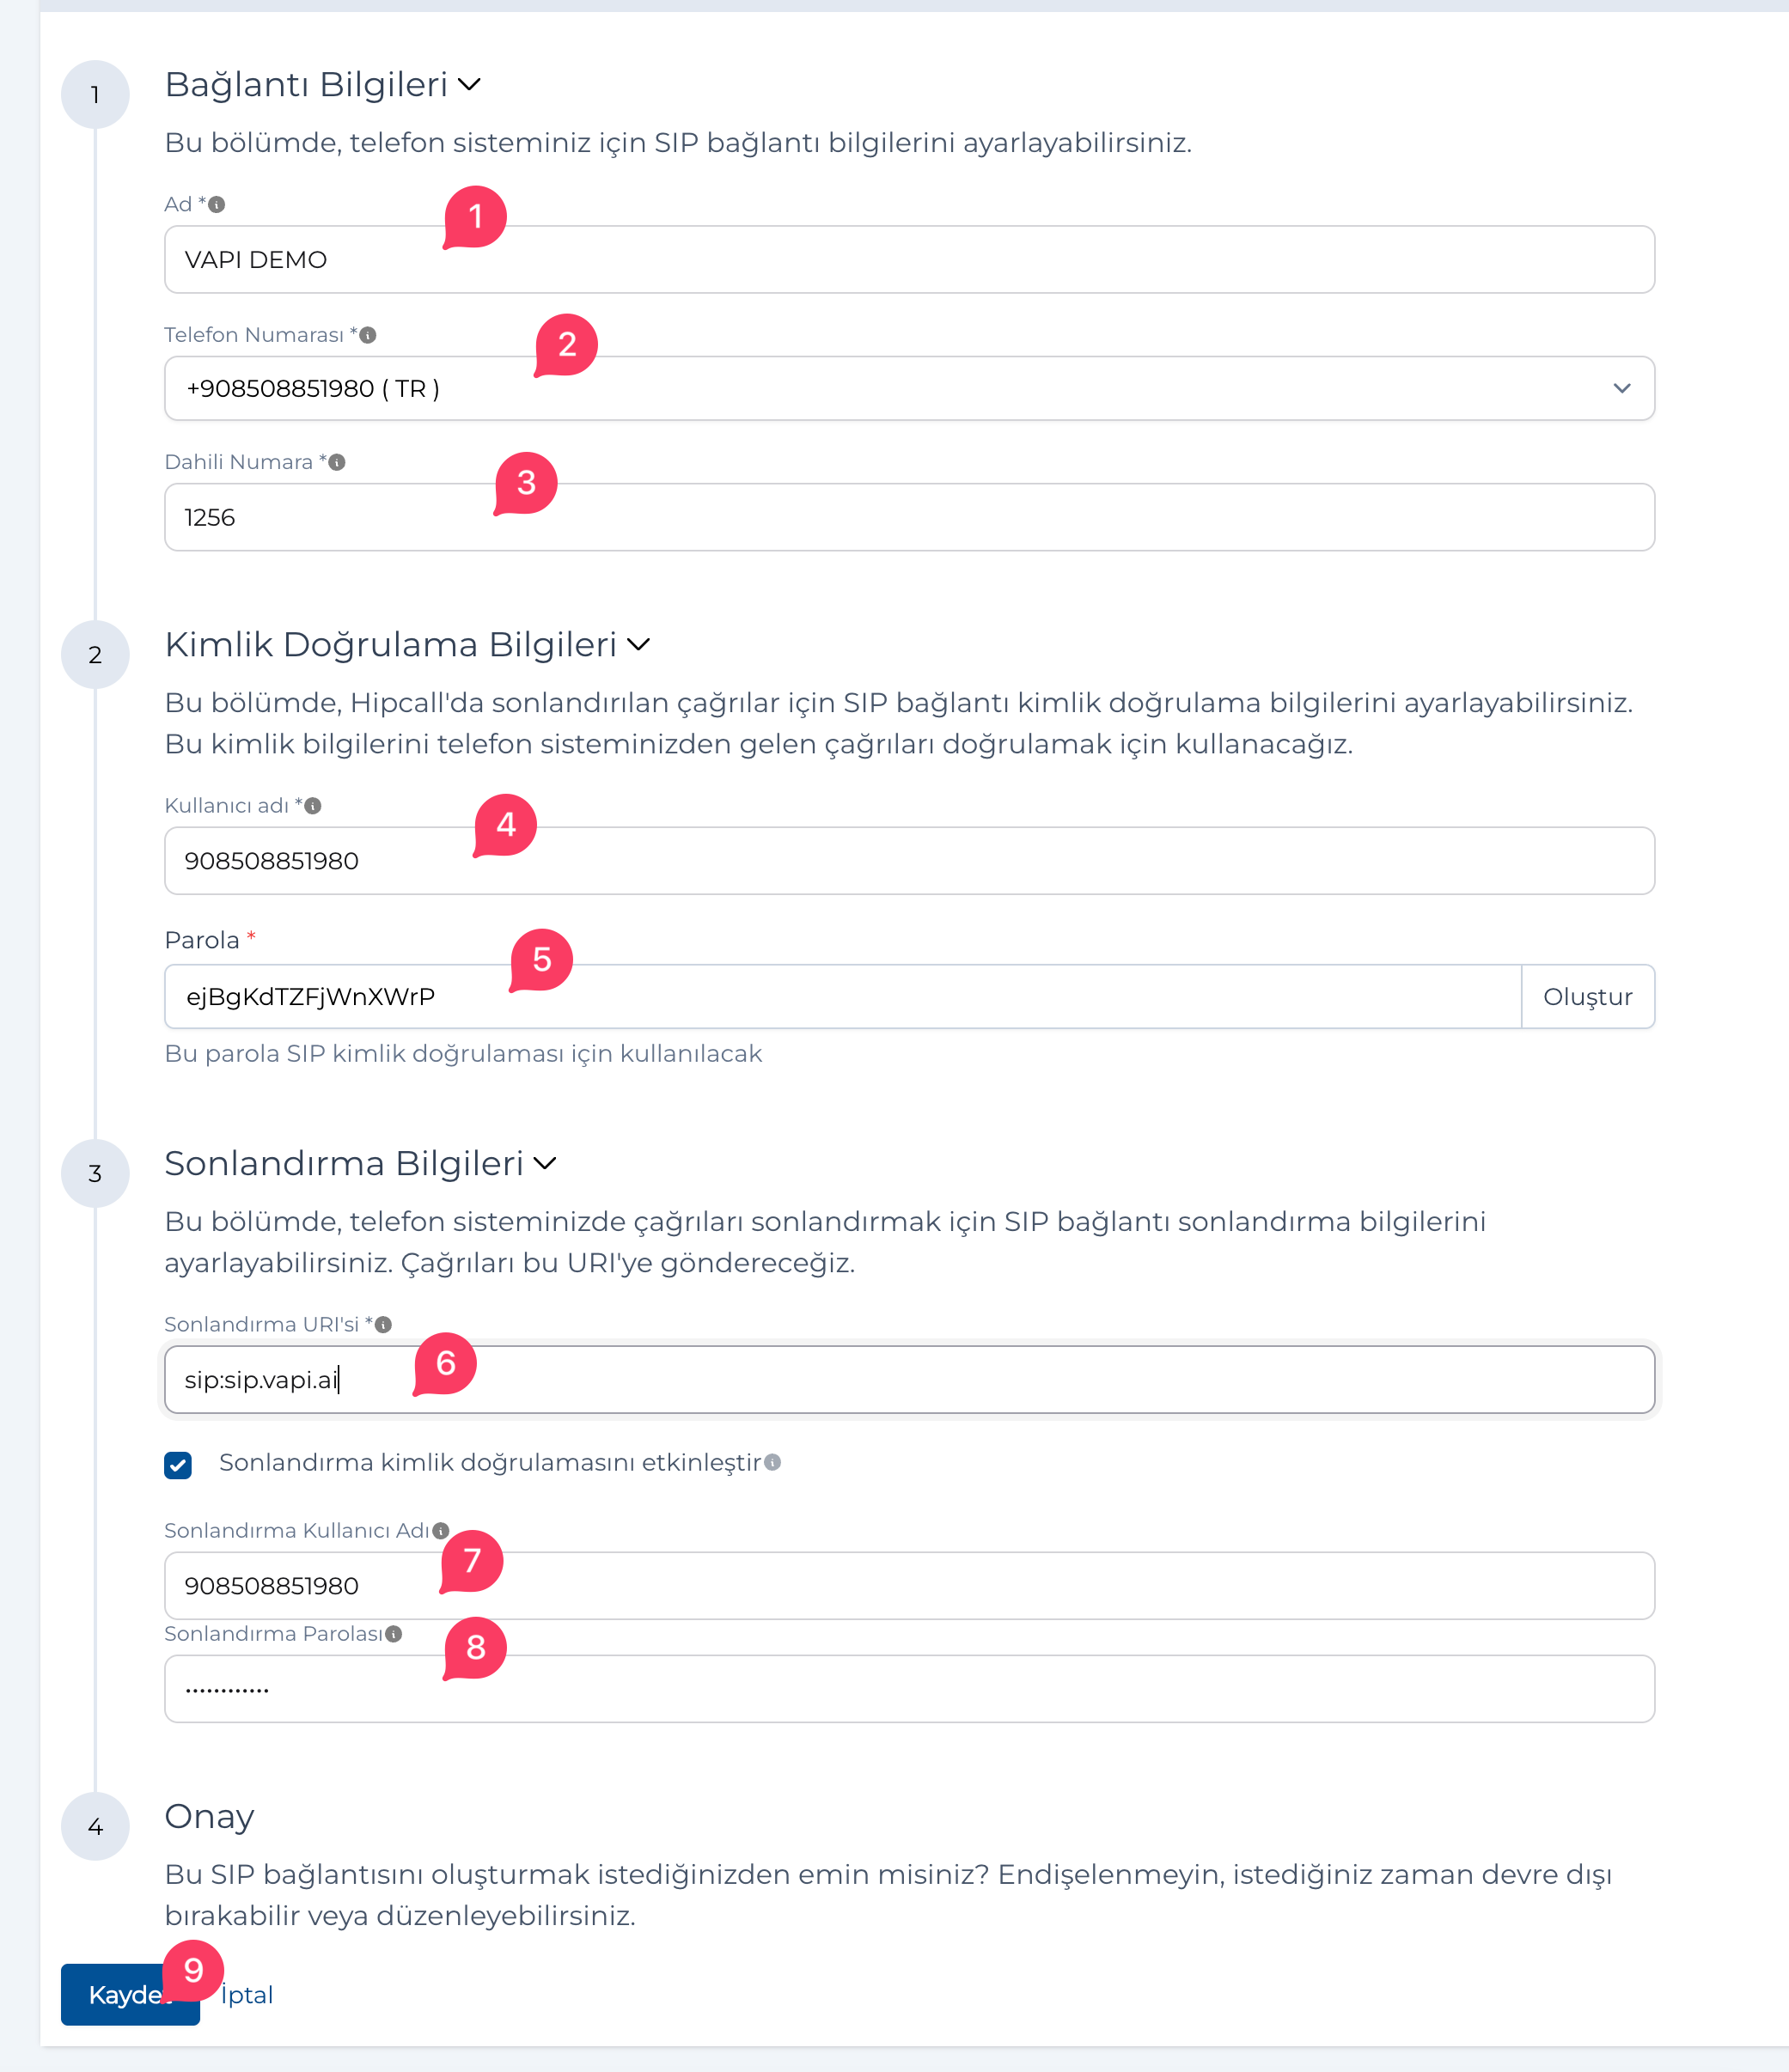Click the Parola input field
Viewport: 1789px width, 2072px height.
(x=842, y=997)
